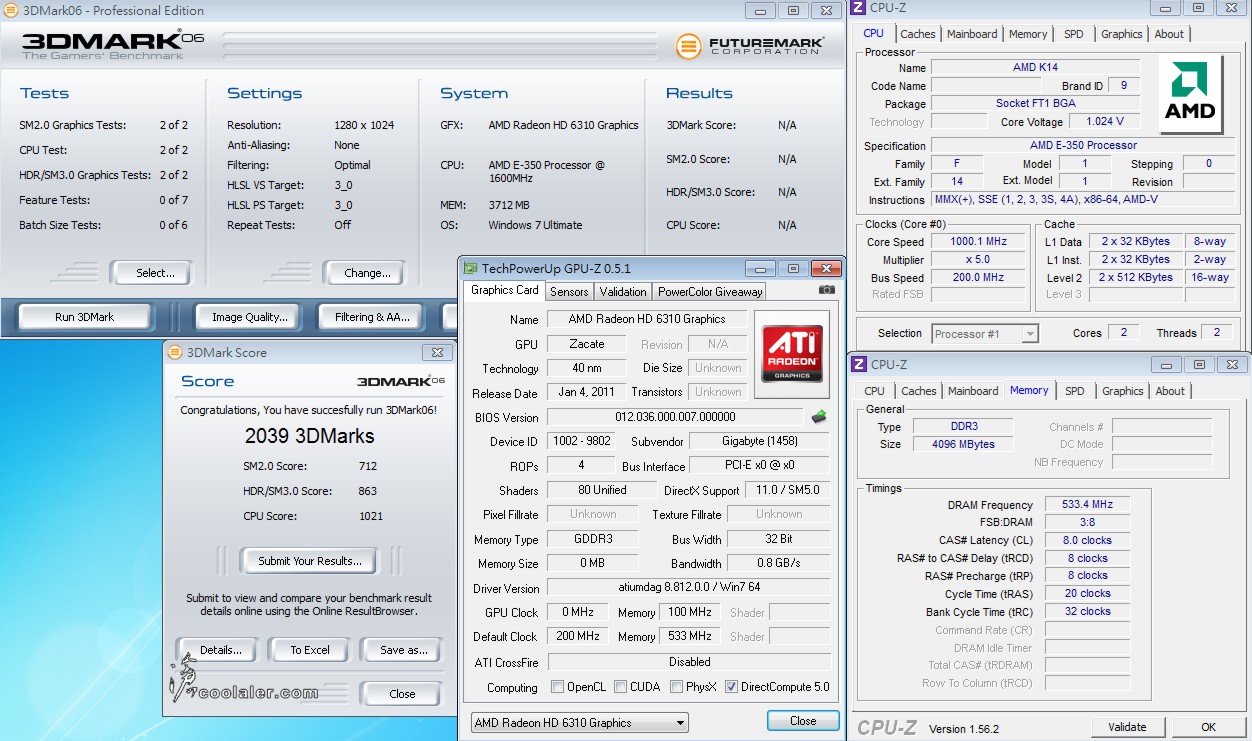This screenshot has width=1252, height=741.
Task: Click Driver Version field in GPU-Z
Action: point(689,588)
